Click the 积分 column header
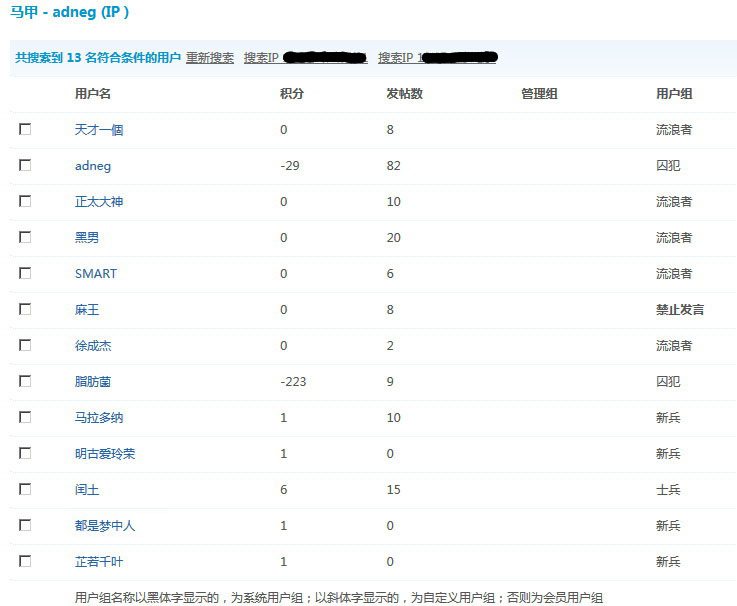737x606 pixels. (292, 94)
